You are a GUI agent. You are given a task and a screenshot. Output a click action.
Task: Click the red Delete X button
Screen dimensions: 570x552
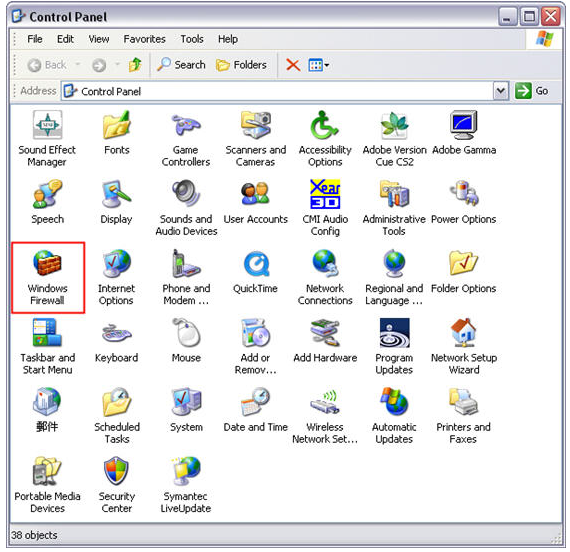(x=293, y=65)
